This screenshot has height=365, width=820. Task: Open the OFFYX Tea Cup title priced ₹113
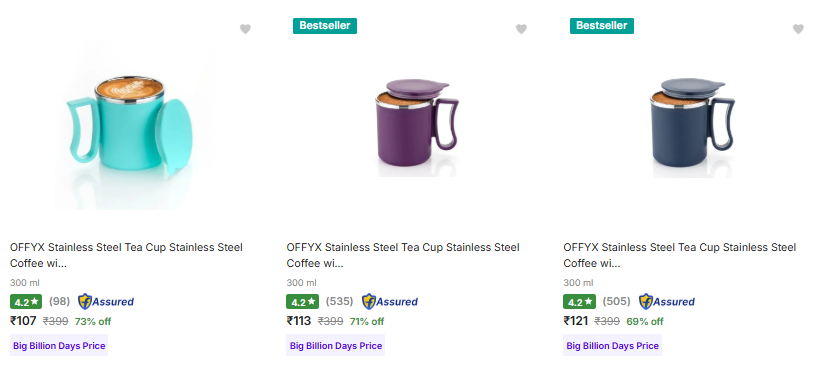(x=403, y=255)
